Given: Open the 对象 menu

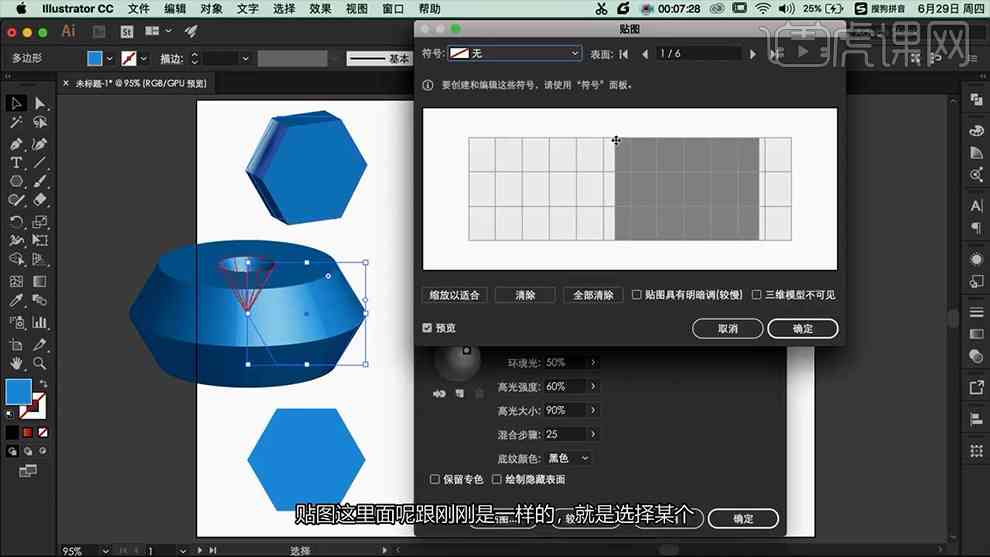Looking at the screenshot, I should [x=212, y=9].
